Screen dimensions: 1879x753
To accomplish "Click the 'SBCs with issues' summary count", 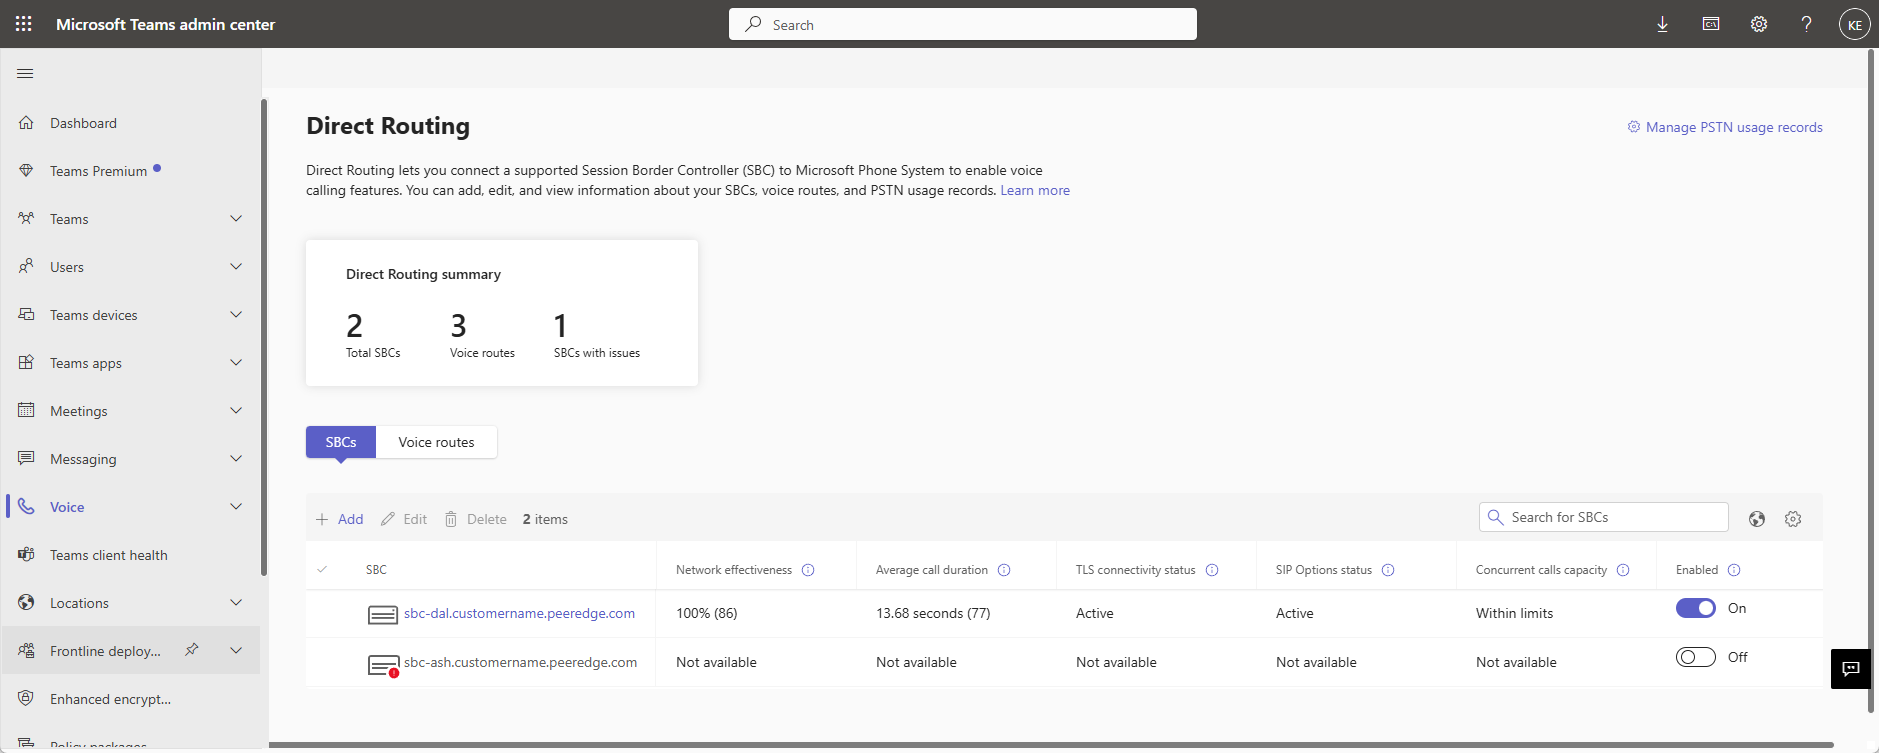I will coord(561,326).
